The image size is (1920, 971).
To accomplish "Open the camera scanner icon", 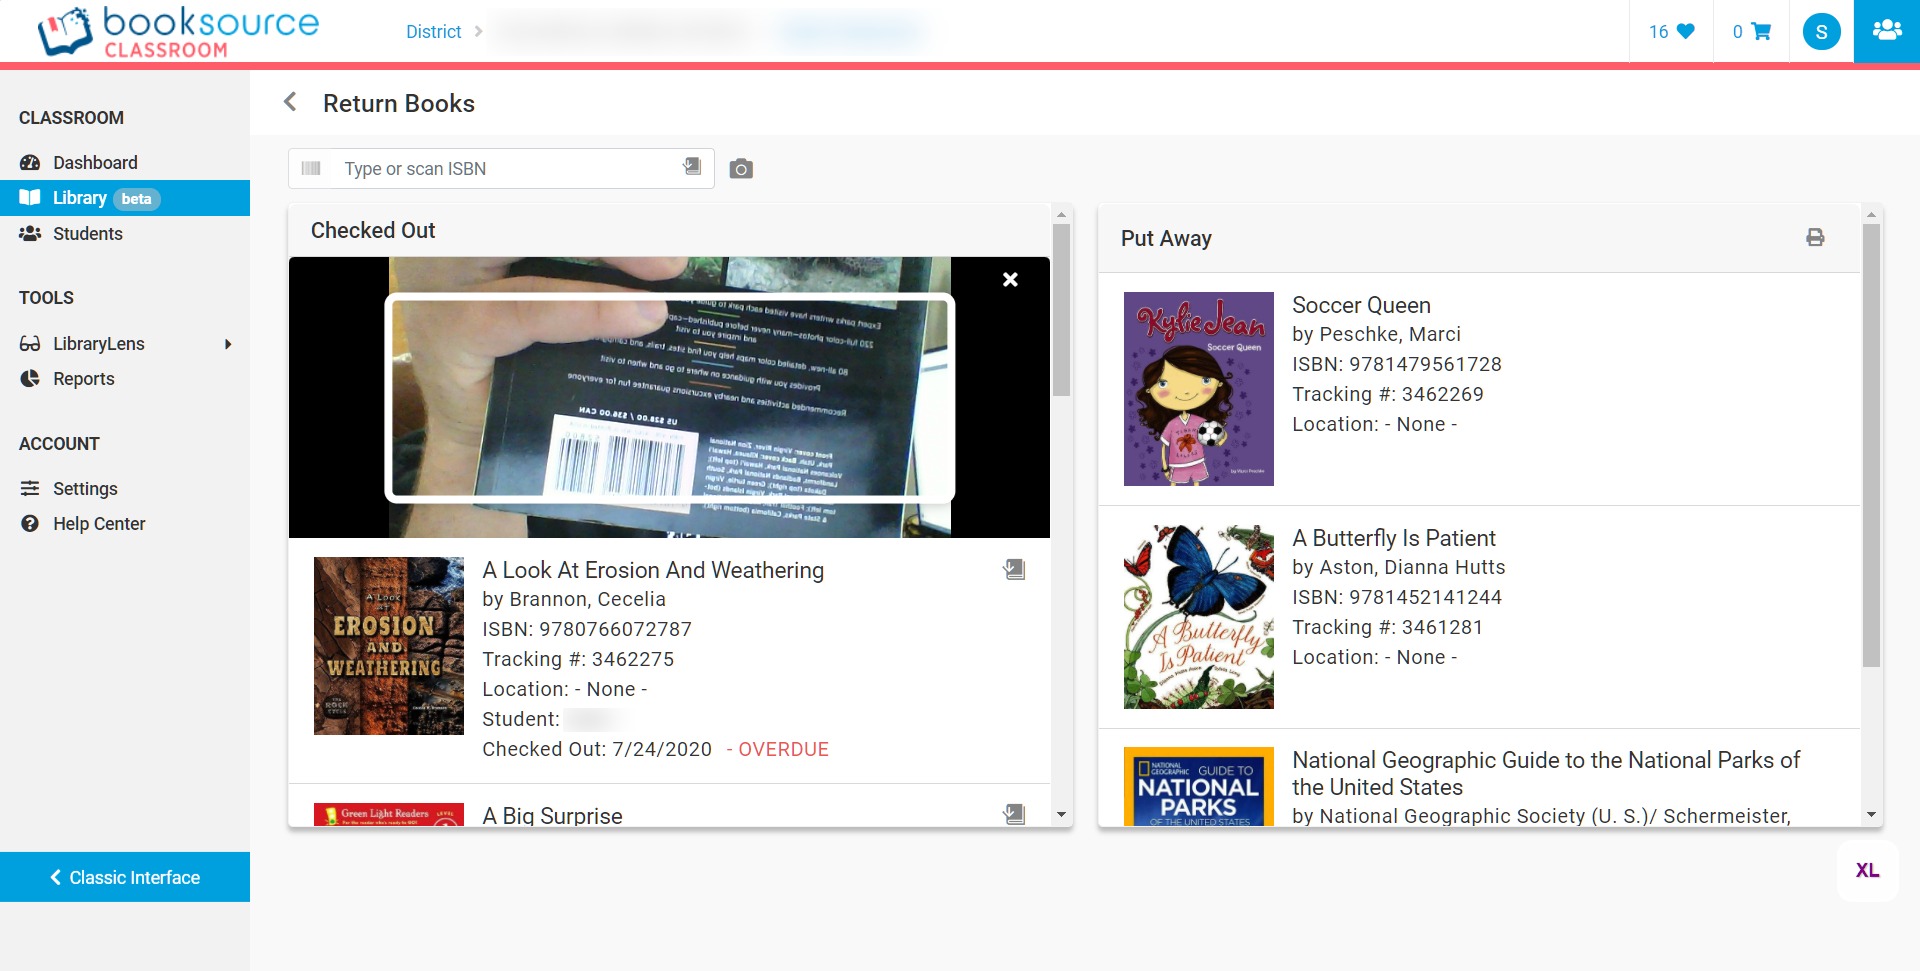I will 741,168.
